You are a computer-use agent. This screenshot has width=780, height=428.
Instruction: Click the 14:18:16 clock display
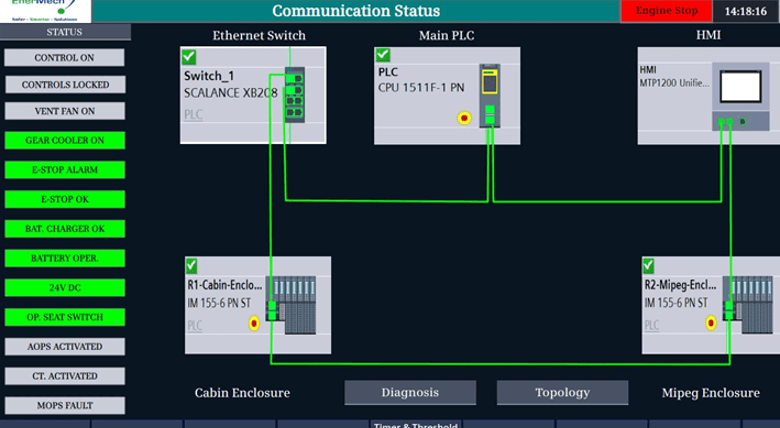[x=746, y=11]
